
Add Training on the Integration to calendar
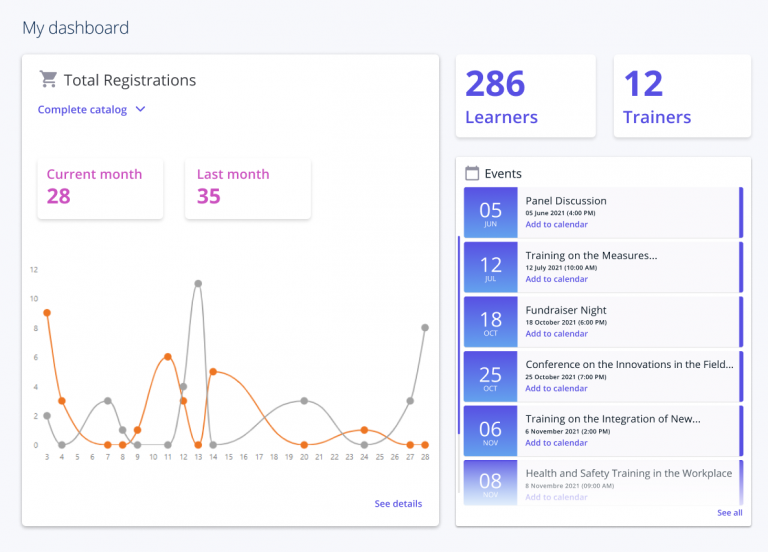pos(556,443)
